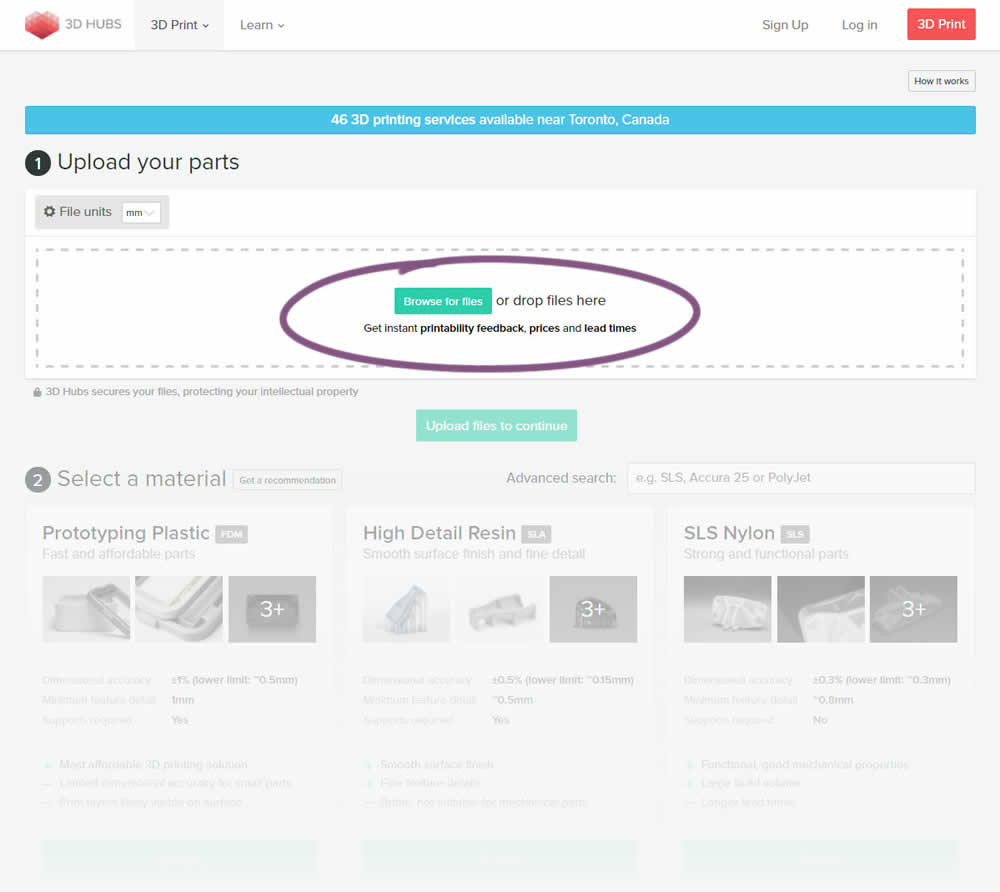The height and width of the screenshot is (892, 1000).
Task: Expand the Learn navigation menu
Action: pyautogui.click(x=262, y=25)
